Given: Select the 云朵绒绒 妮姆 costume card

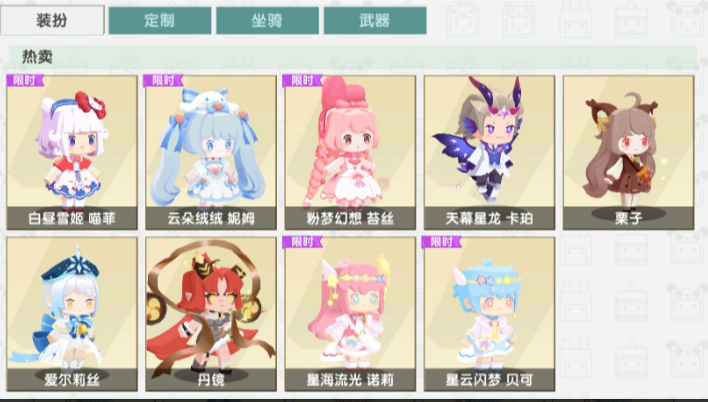Looking at the screenshot, I should click(x=211, y=153).
